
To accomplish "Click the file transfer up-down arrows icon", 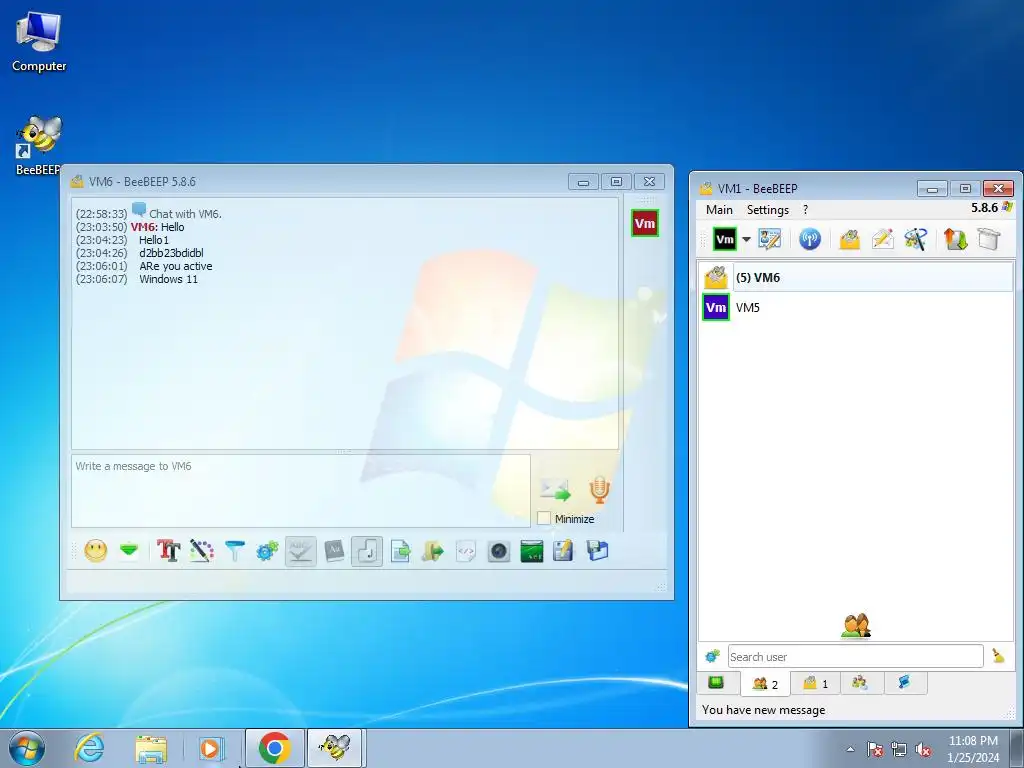I will pyautogui.click(x=955, y=239).
